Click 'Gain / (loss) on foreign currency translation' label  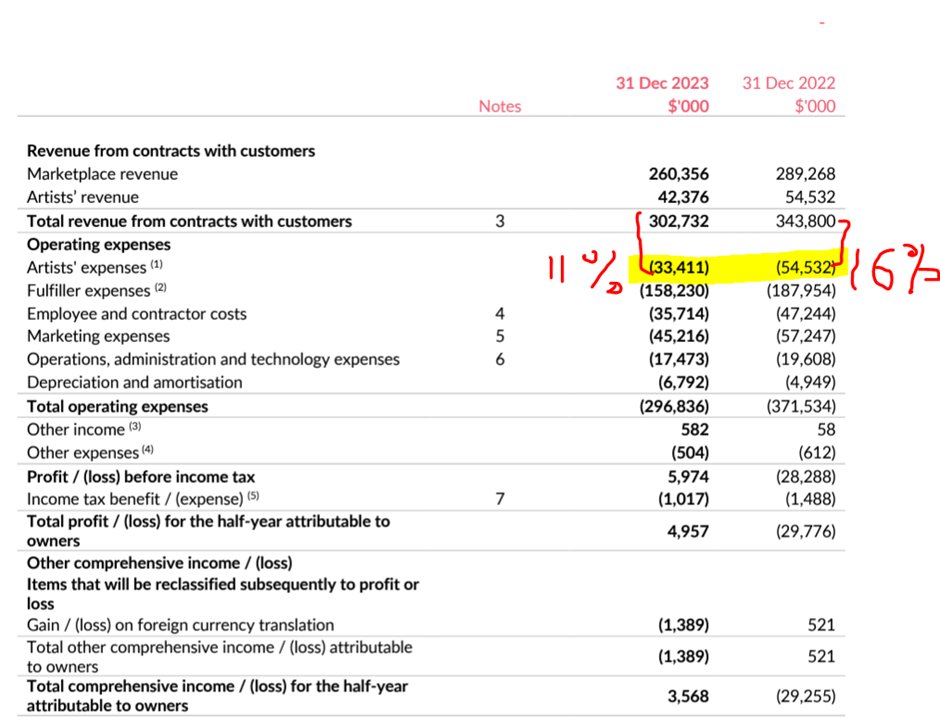[180, 625]
